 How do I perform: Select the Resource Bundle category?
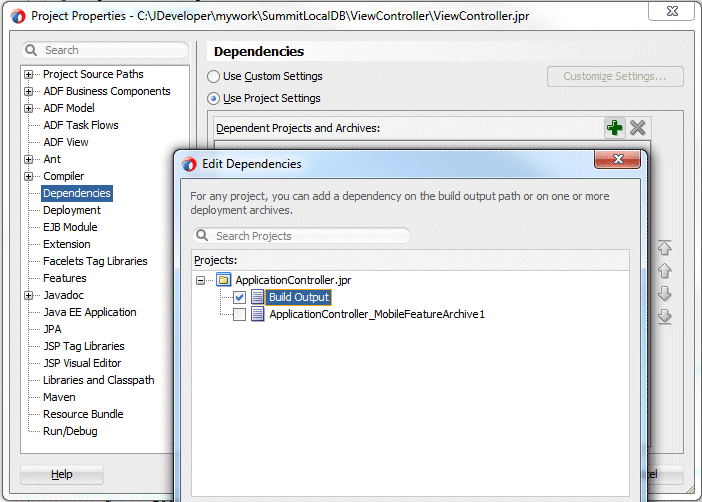pyautogui.click(x=83, y=414)
